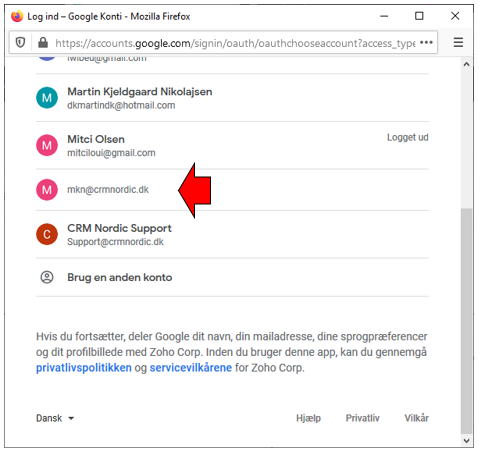
Task: Minimize the Firefox window
Action: pos(384,16)
